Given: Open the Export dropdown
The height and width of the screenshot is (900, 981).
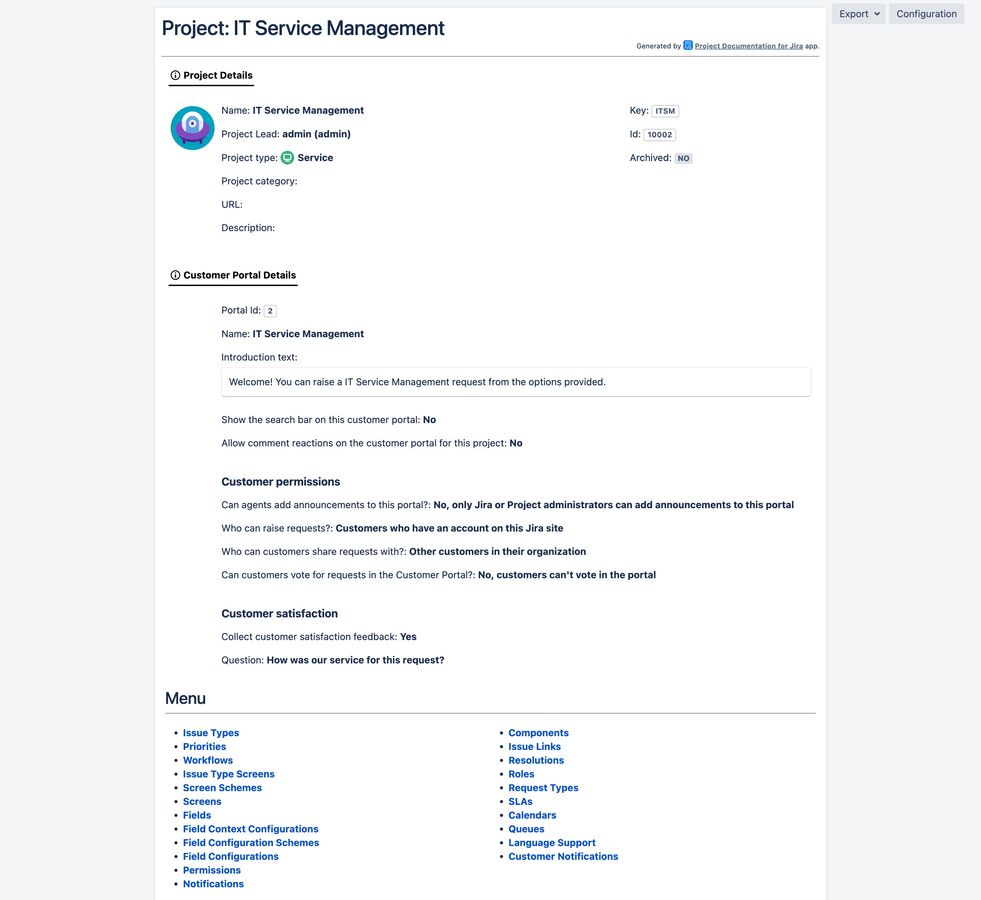Looking at the screenshot, I should point(858,14).
